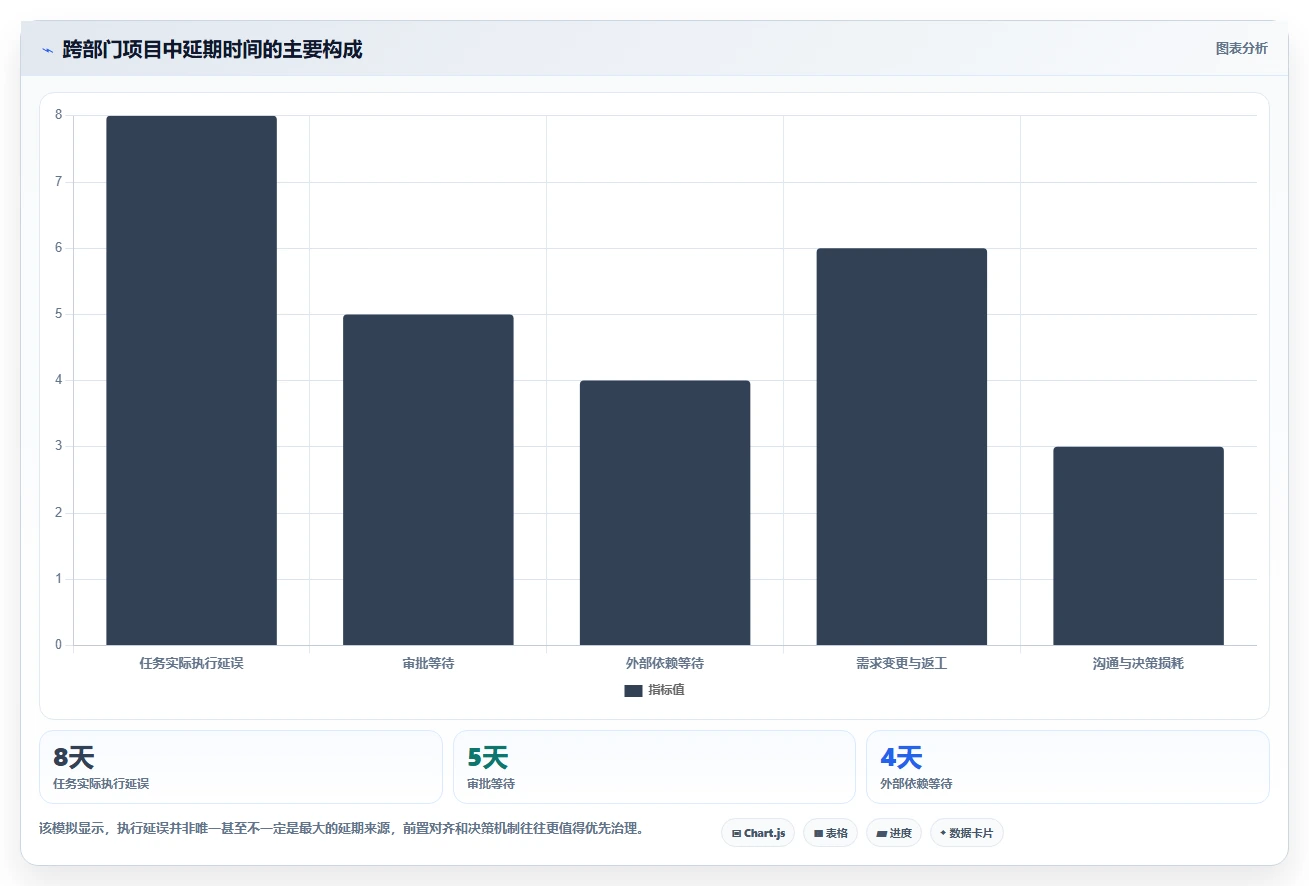Click the 8天 stat value card
Viewport: 1309px width, 886px height.
click(x=241, y=767)
